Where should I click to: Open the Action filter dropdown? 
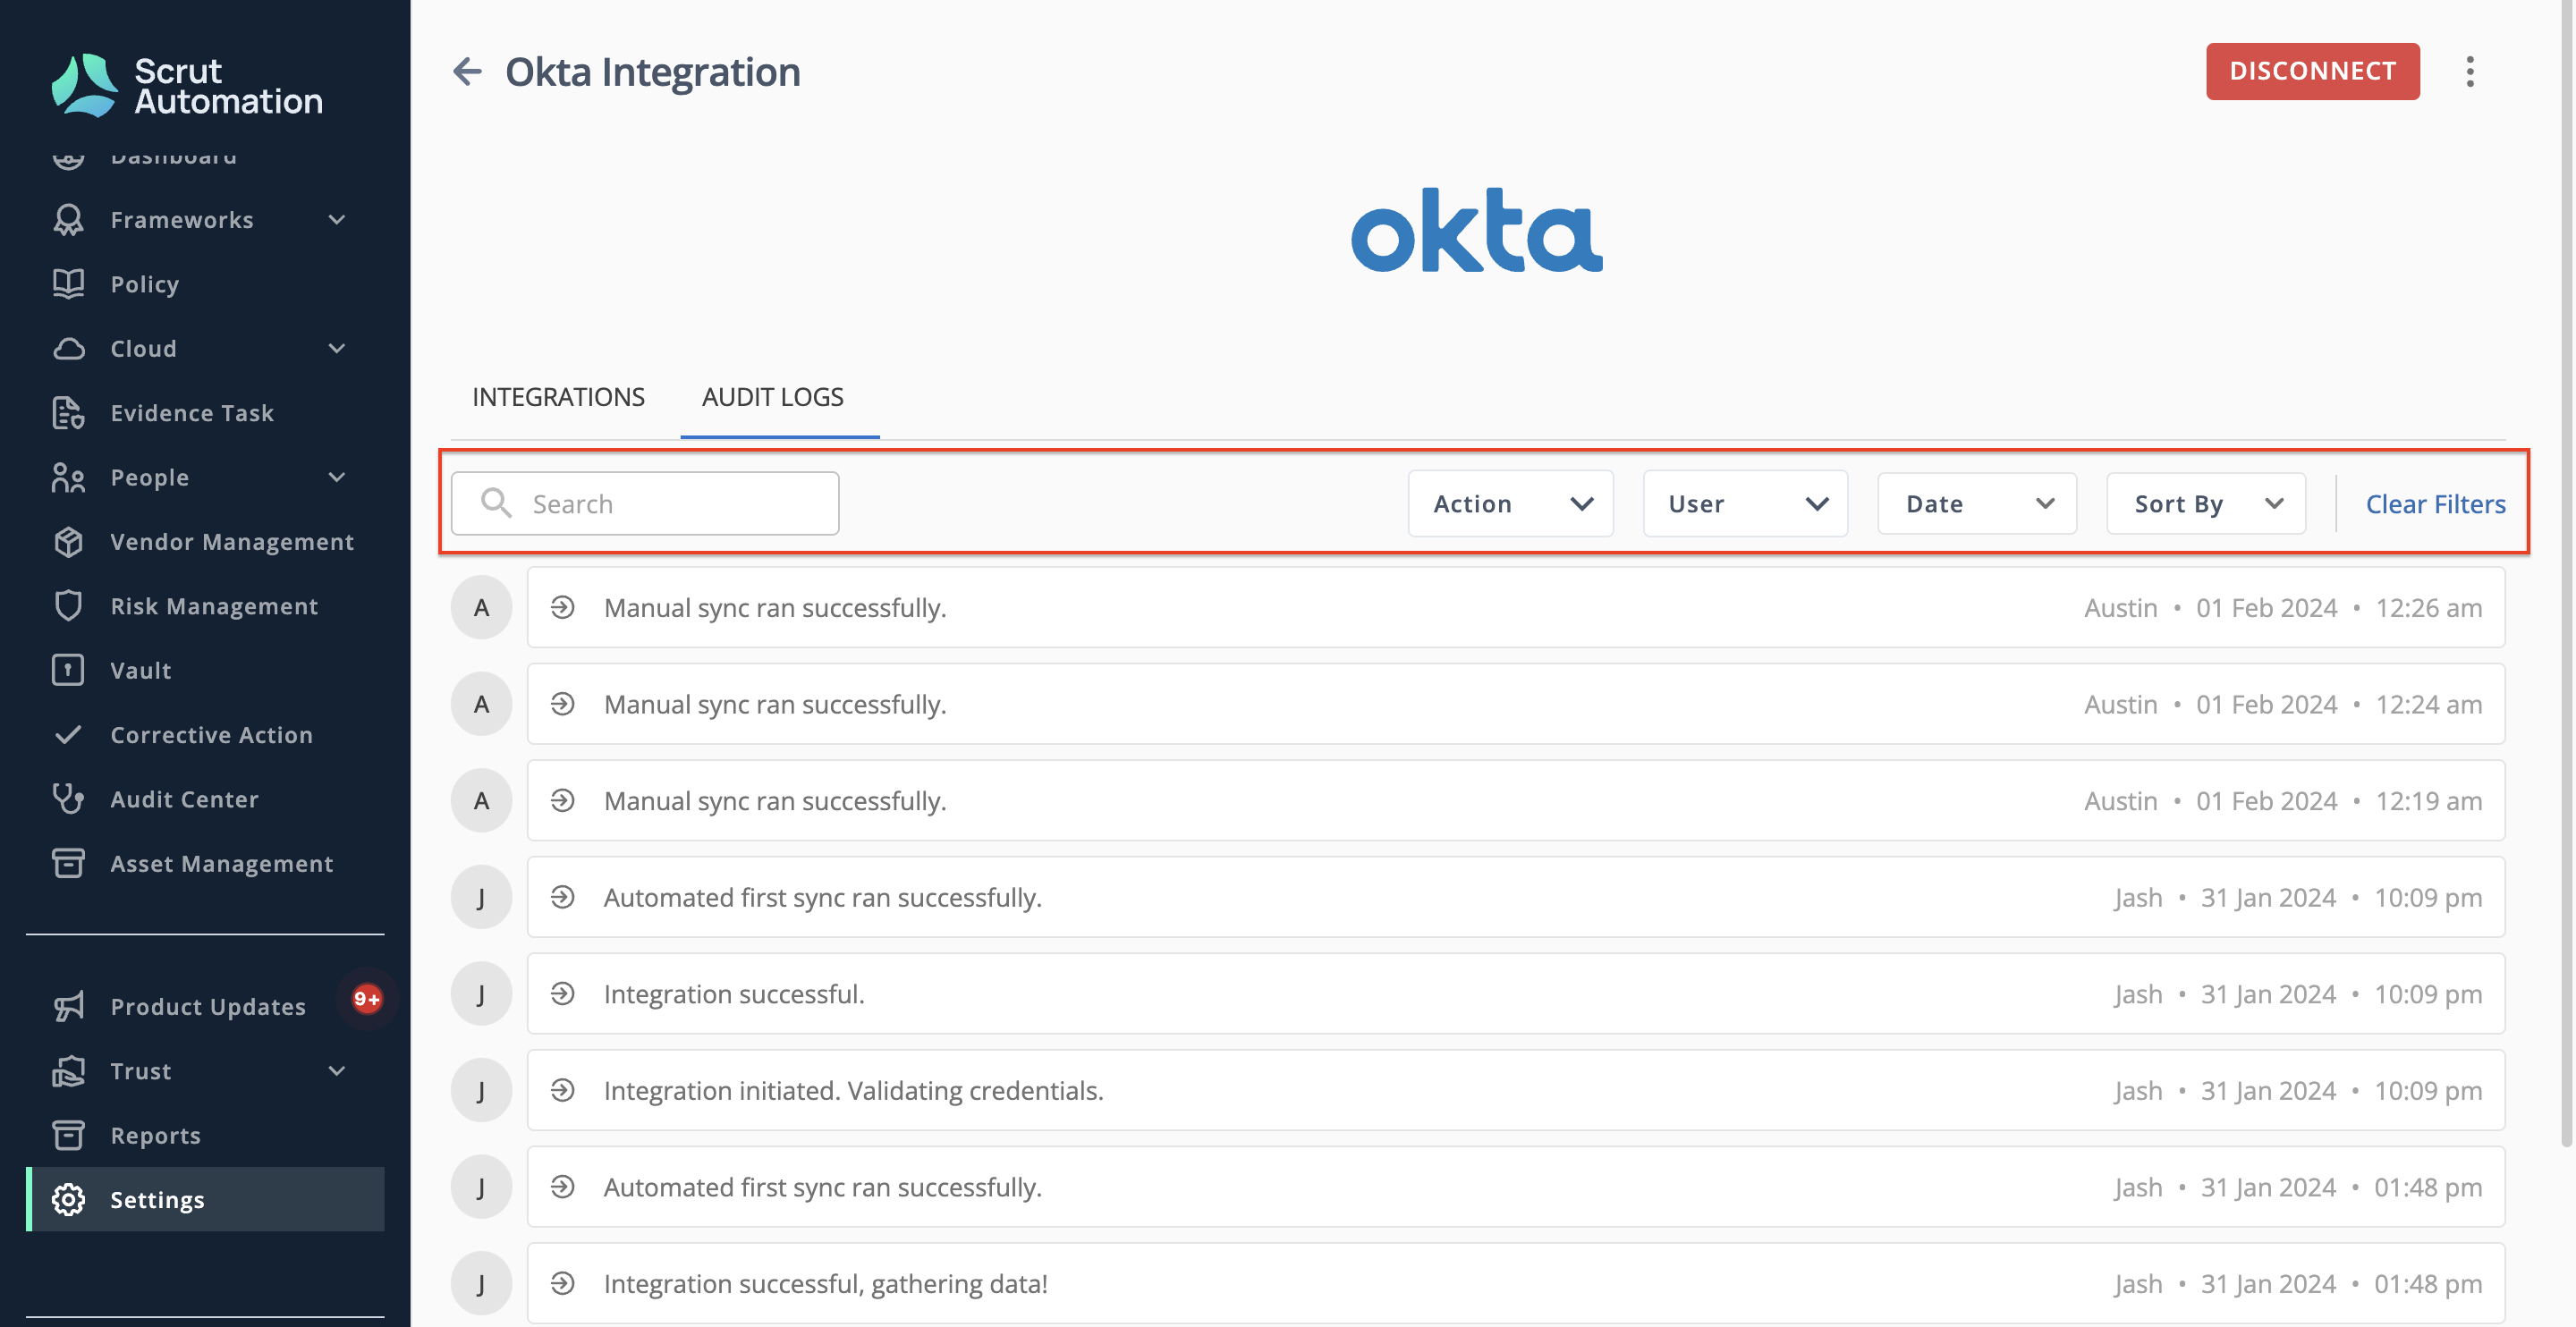1511,504
